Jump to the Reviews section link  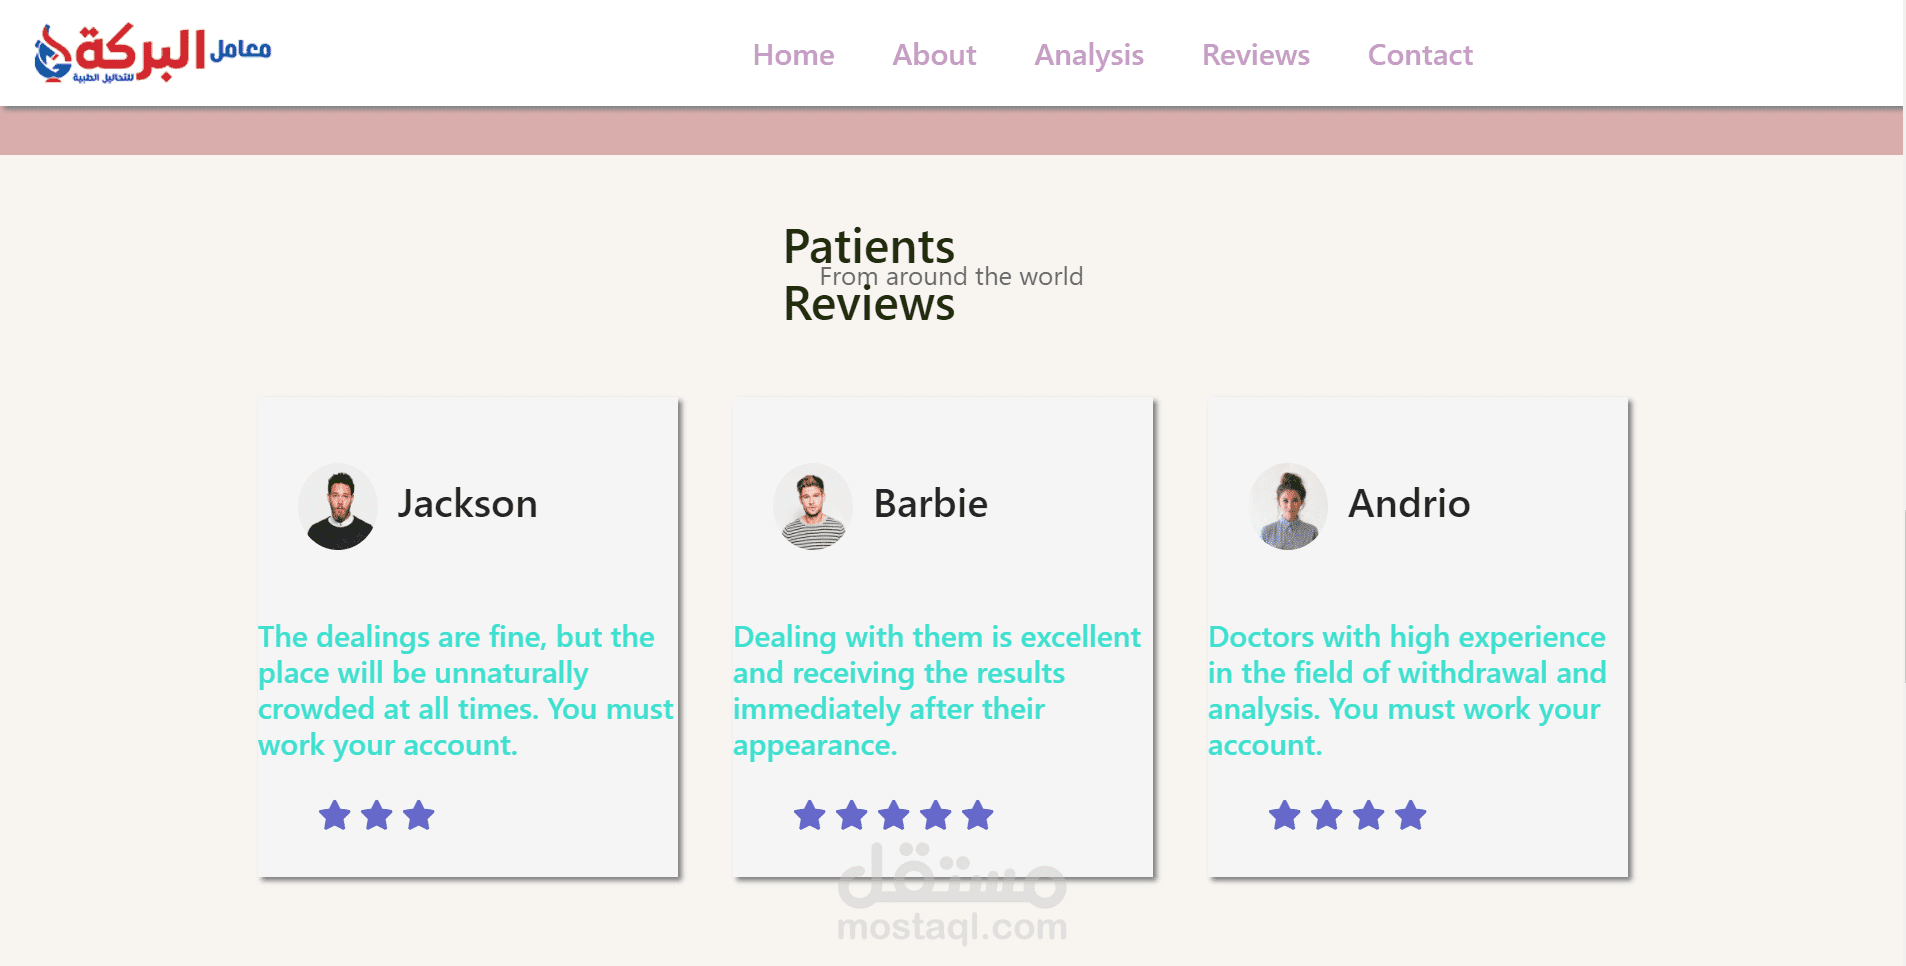tap(1255, 55)
